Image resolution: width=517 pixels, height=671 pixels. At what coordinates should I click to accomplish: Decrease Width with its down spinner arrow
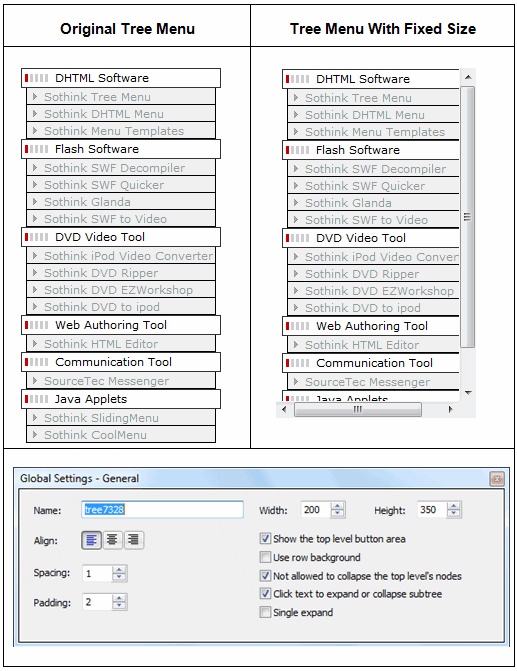338,514
